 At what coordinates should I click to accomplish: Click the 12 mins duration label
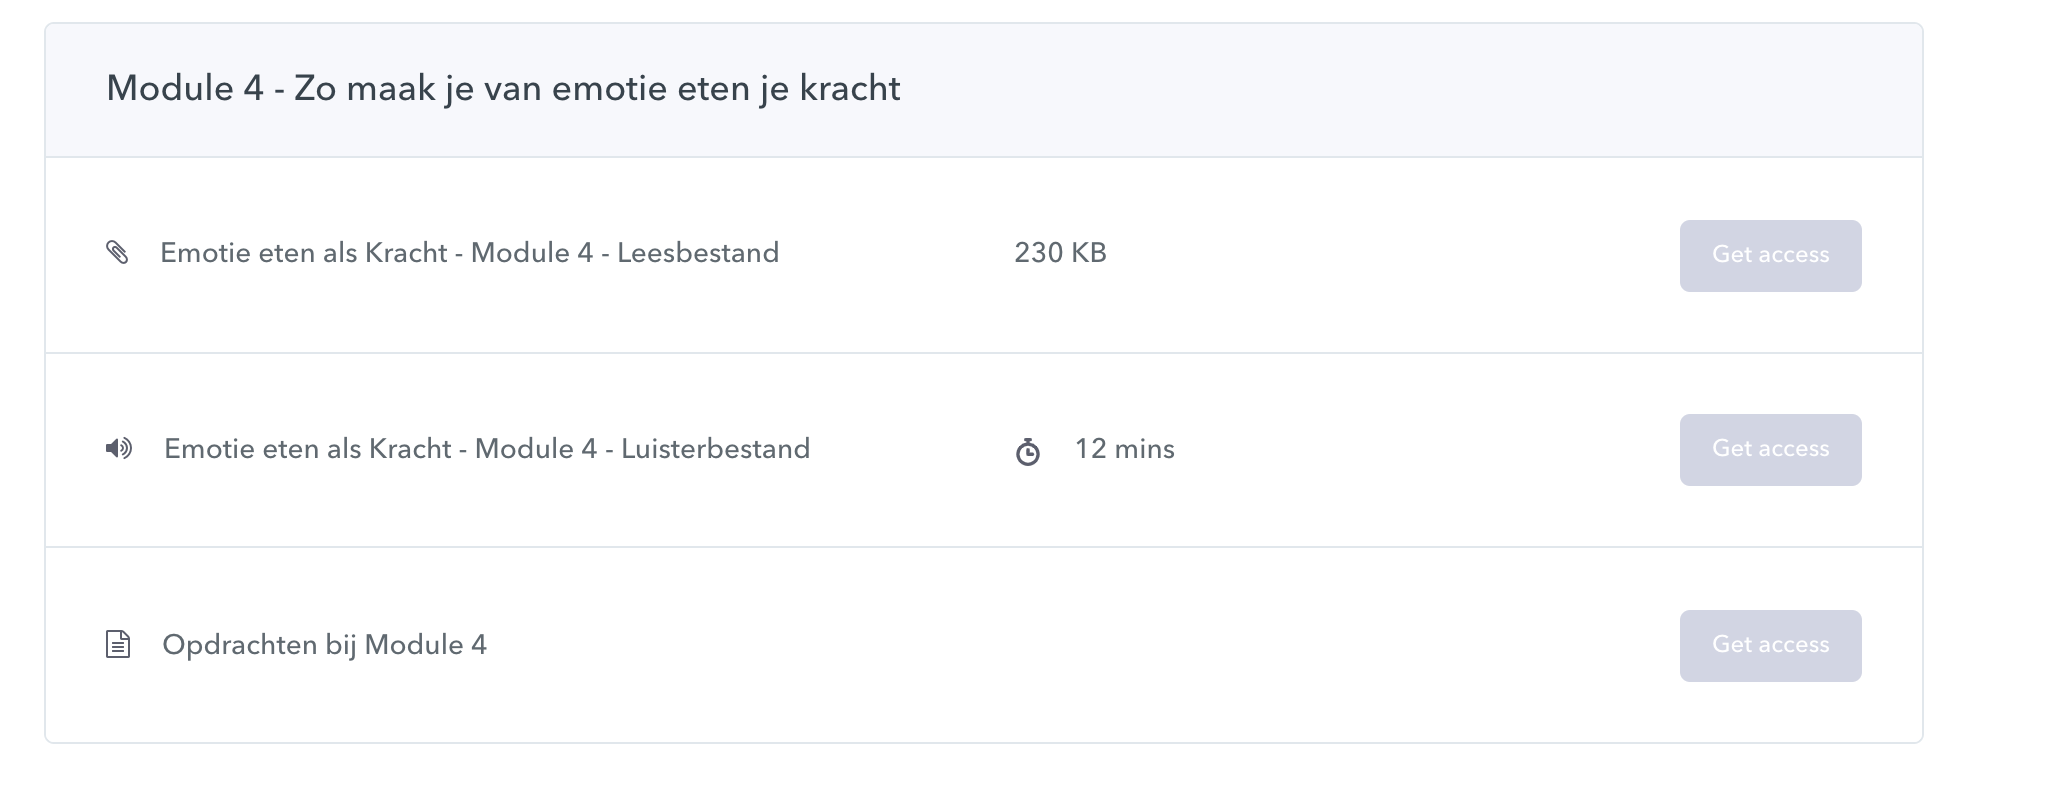[1124, 449]
